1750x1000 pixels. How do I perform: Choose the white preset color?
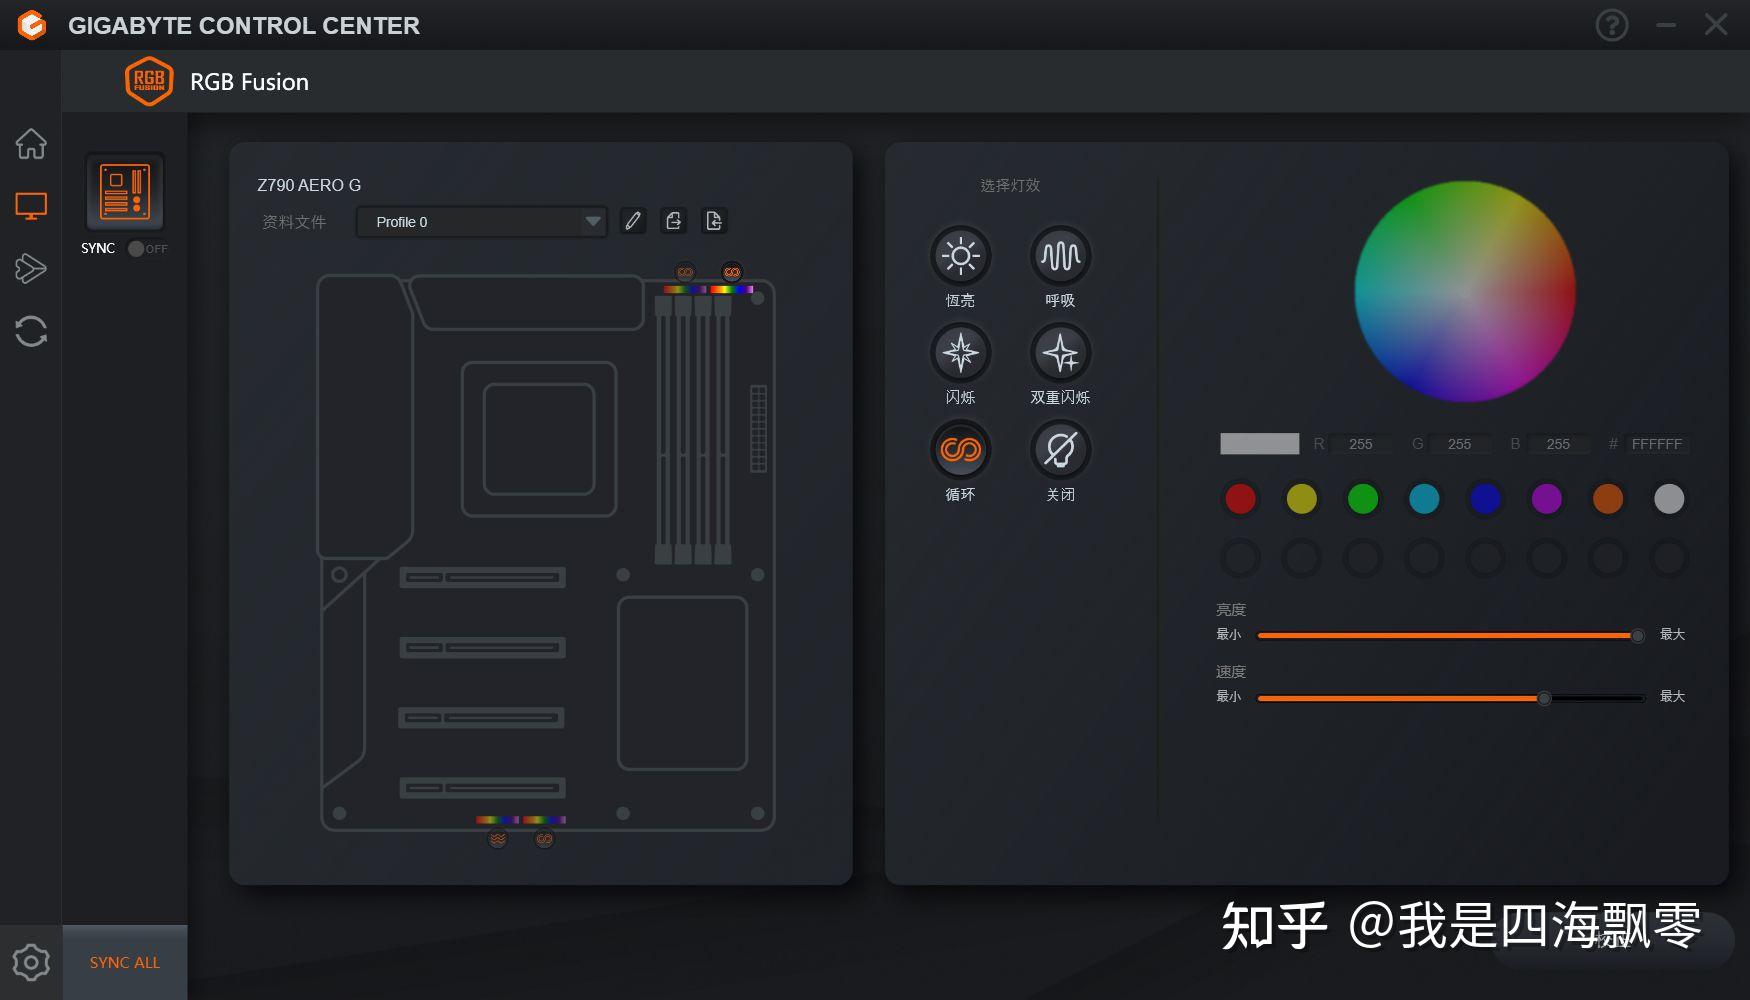click(1669, 499)
